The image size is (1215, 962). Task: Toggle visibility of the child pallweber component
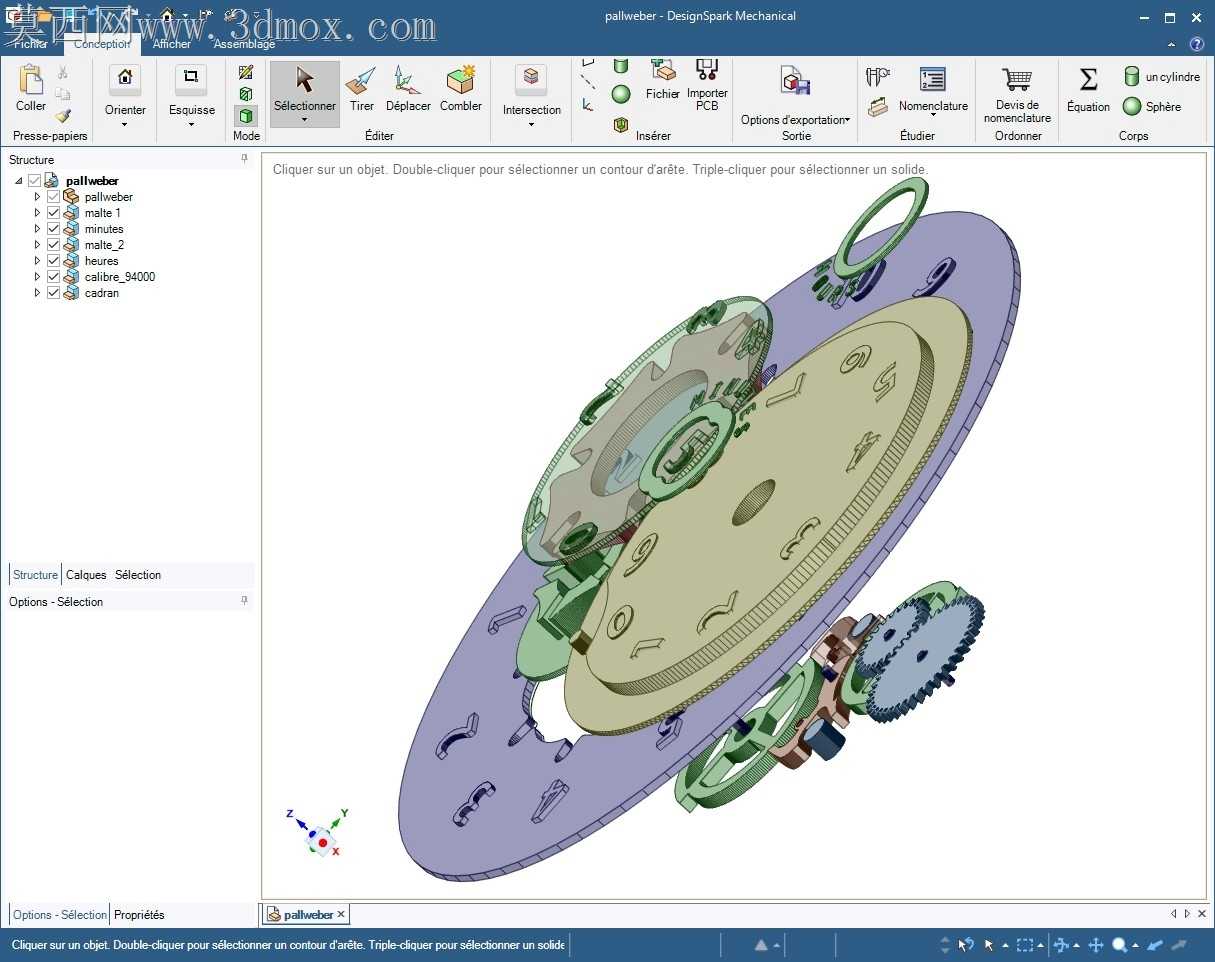pos(54,197)
